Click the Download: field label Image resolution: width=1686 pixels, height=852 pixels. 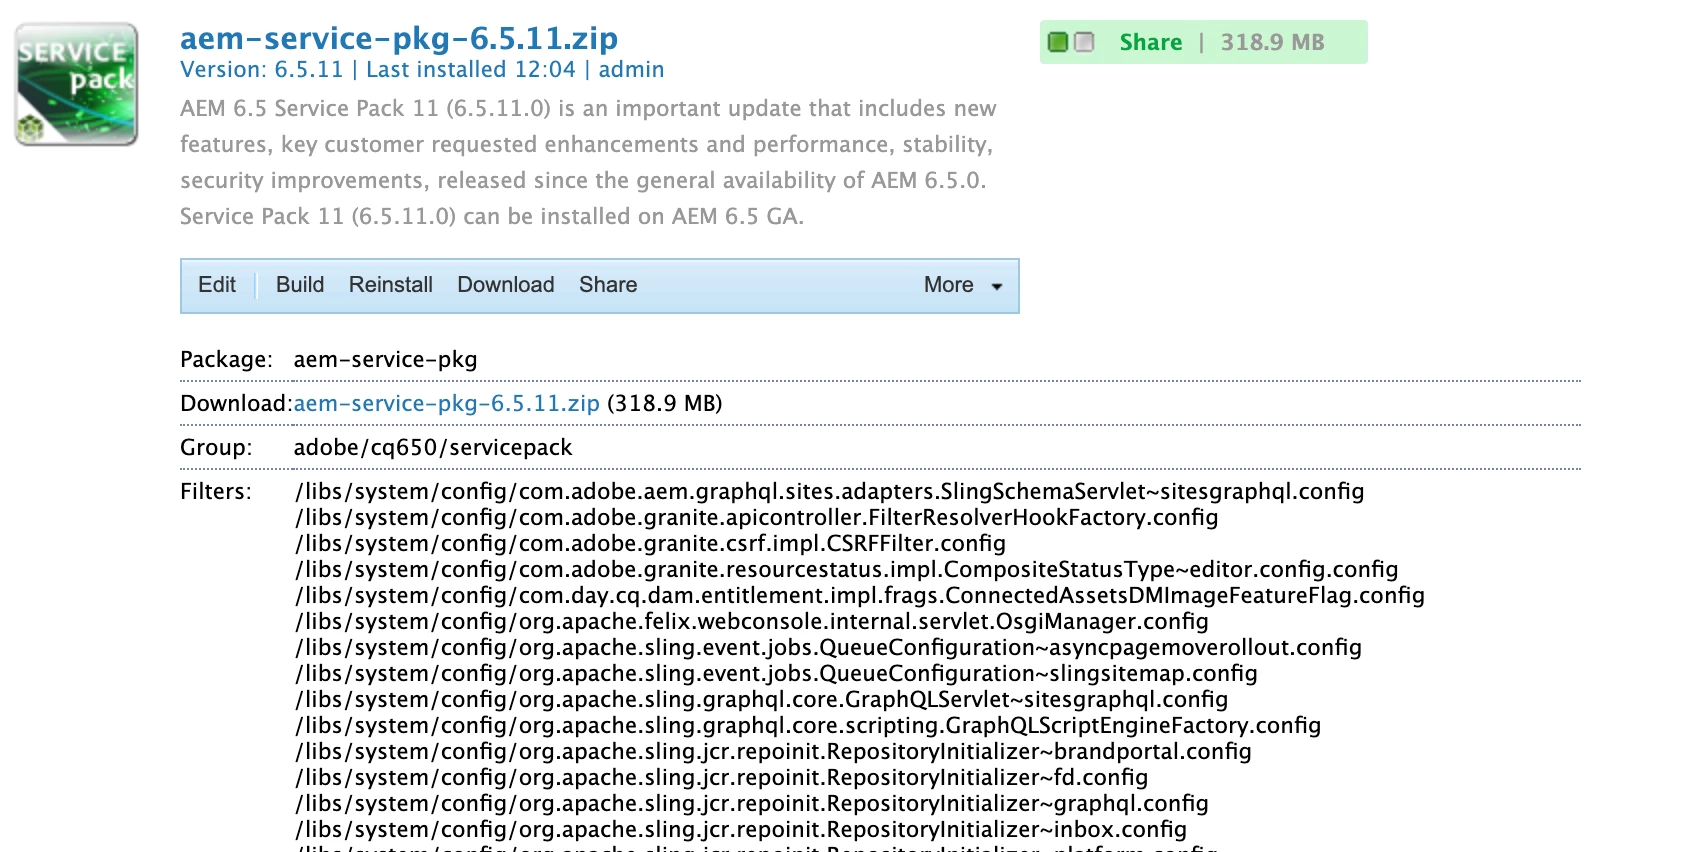[236, 403]
